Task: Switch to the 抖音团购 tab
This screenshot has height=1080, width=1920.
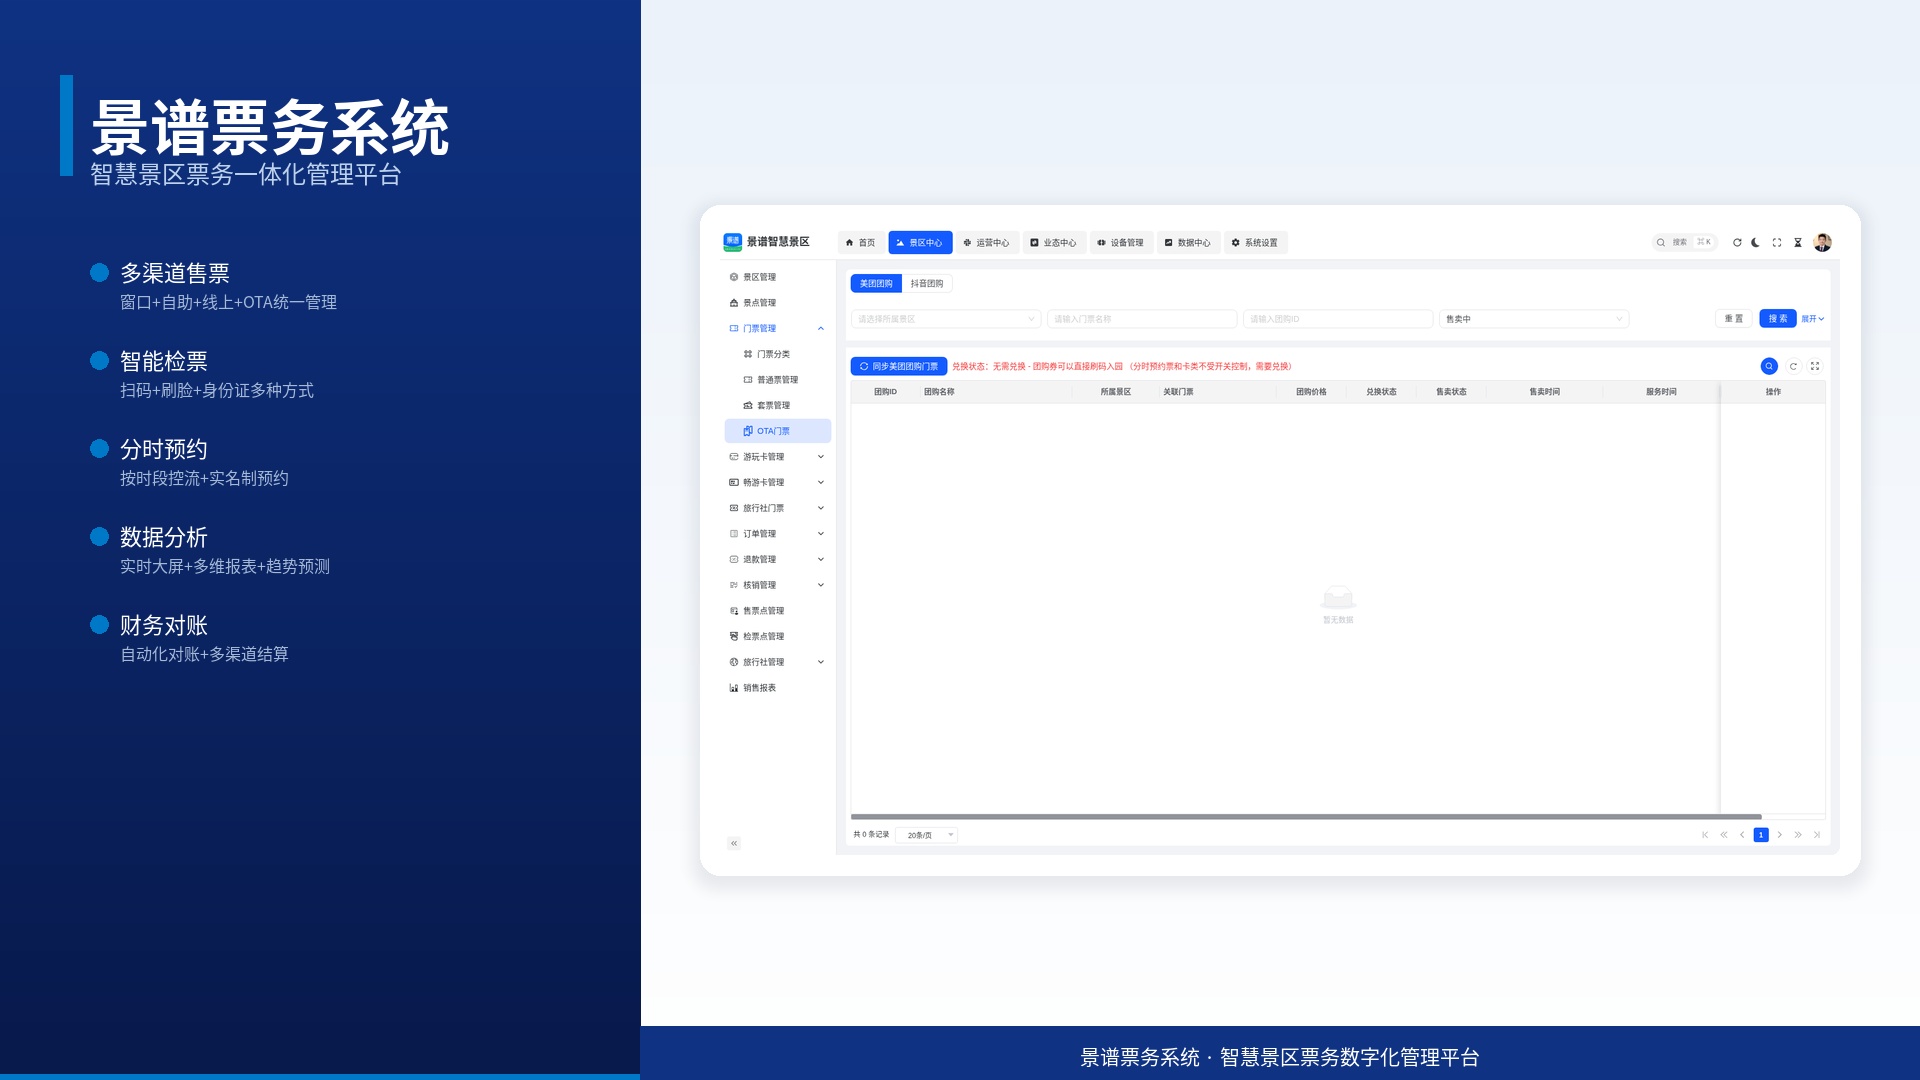Action: (x=927, y=284)
